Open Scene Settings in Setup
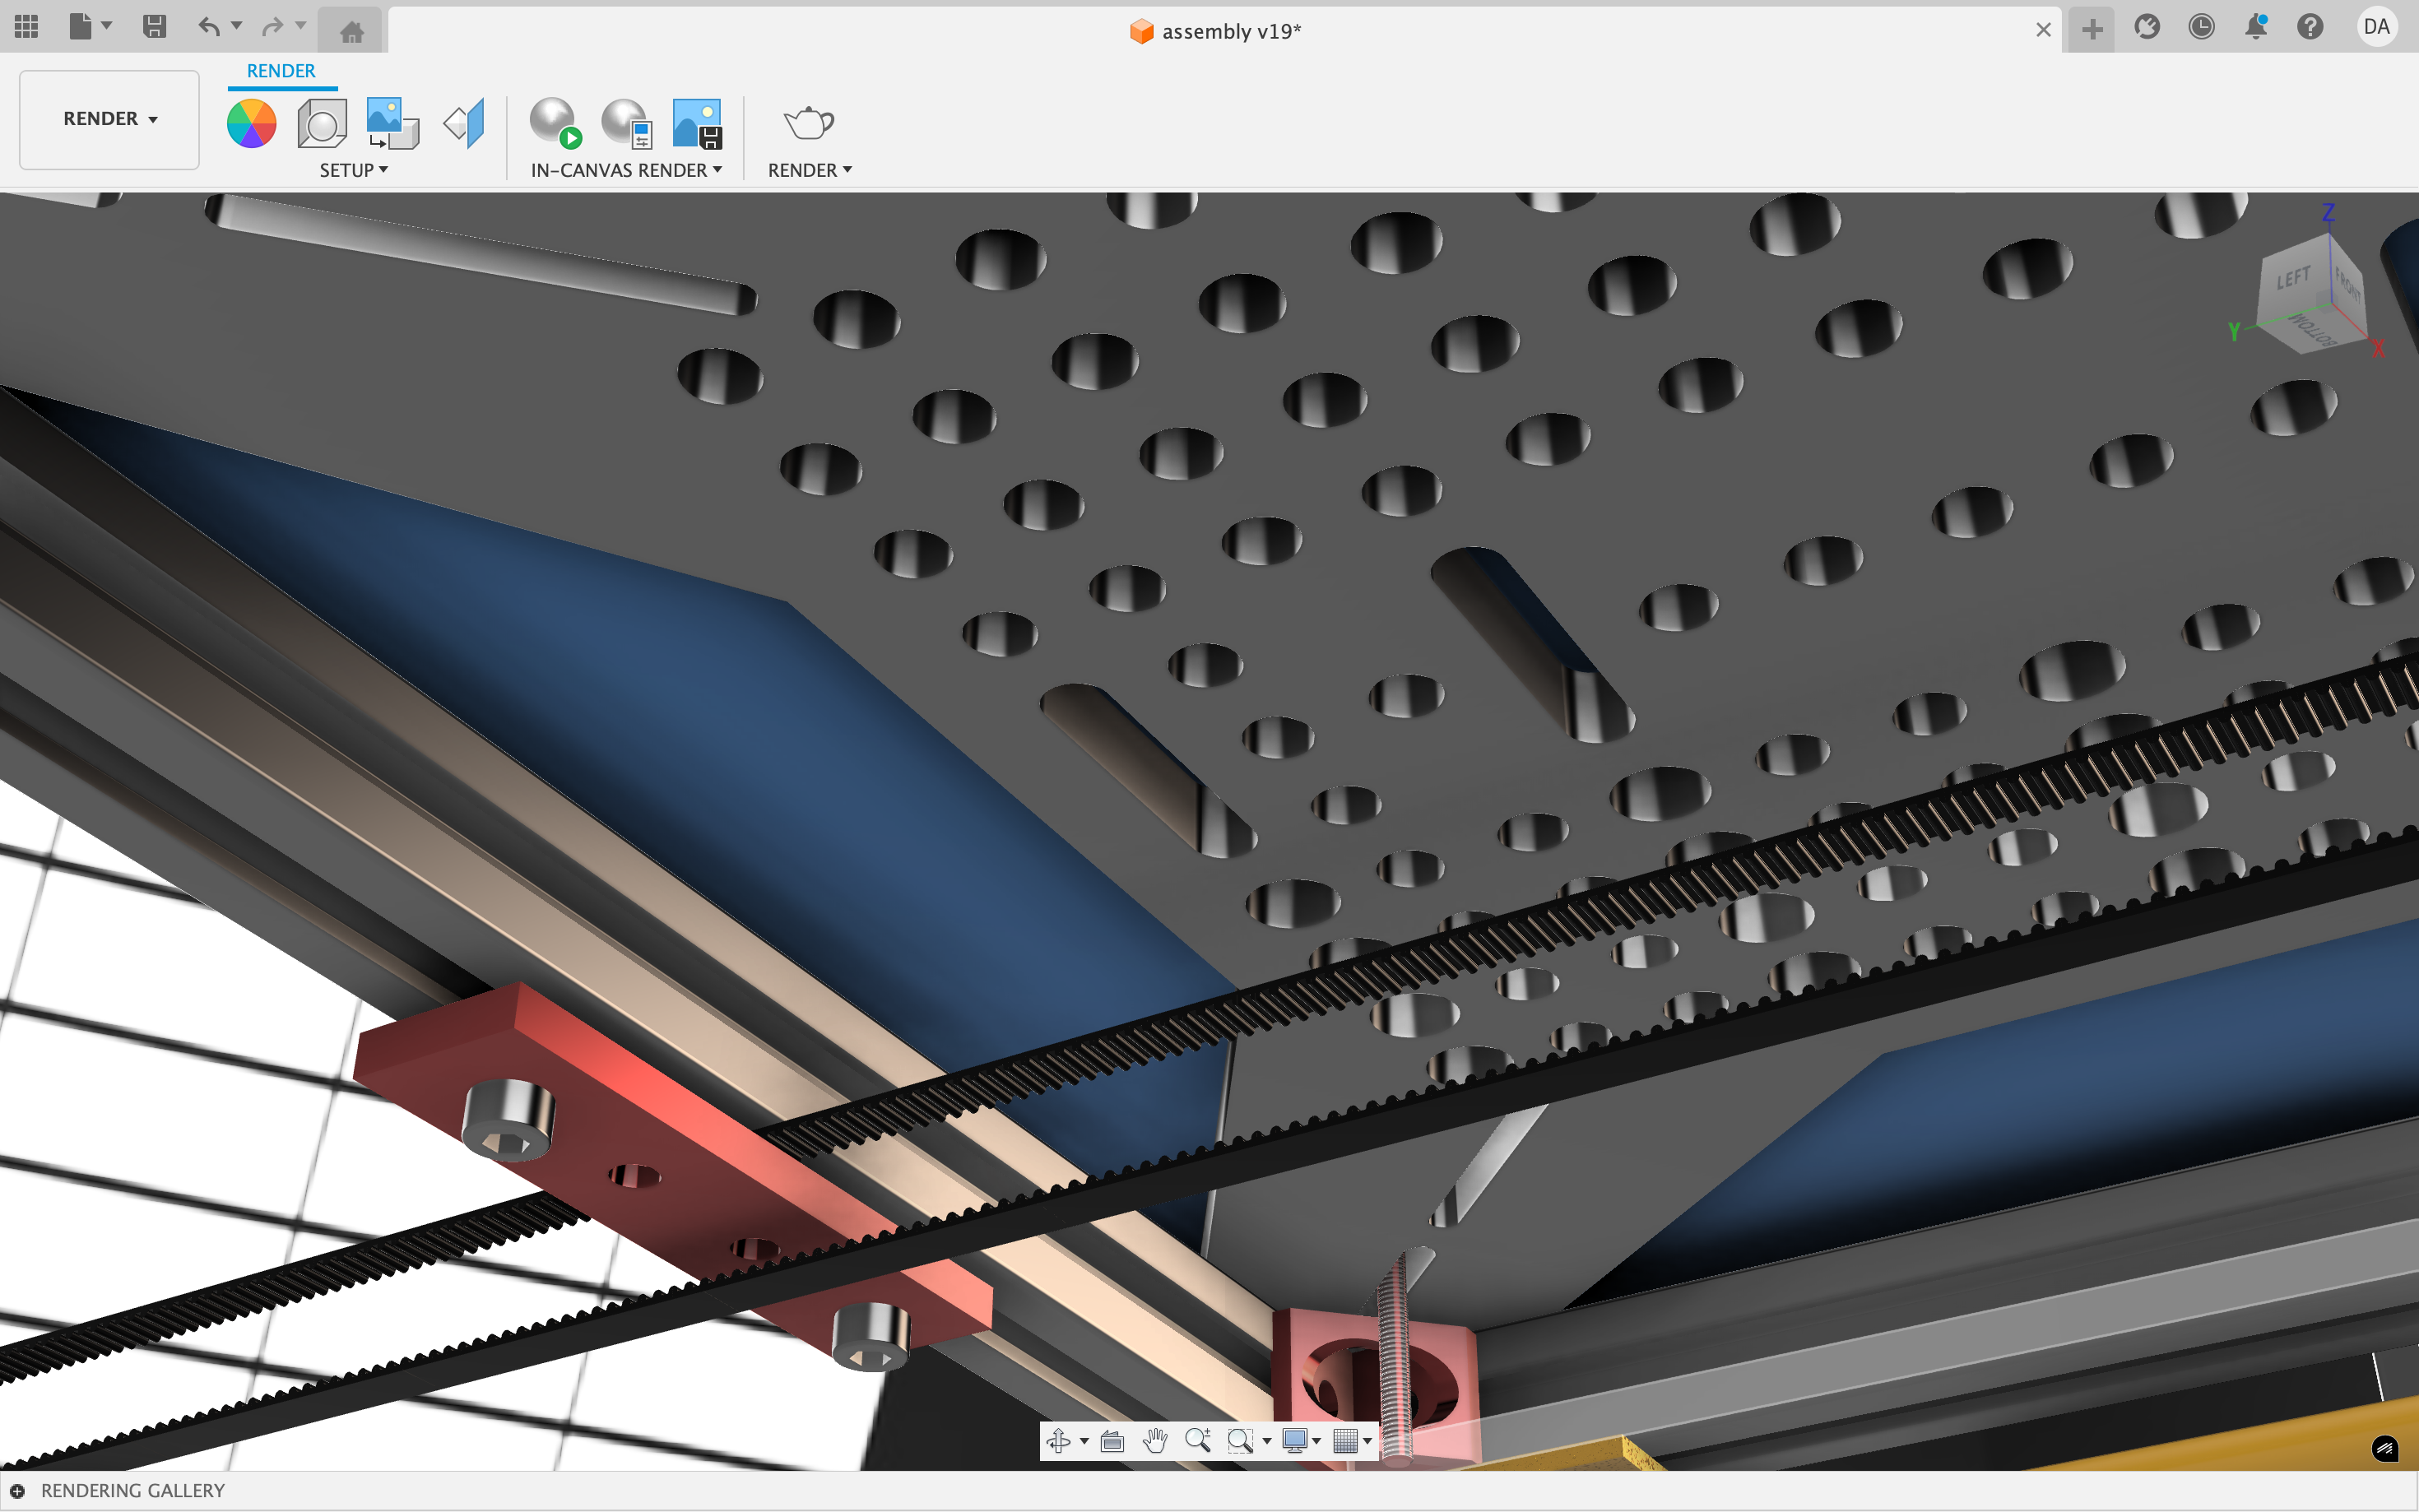Viewport: 2419px width, 1512px height. 322,124
